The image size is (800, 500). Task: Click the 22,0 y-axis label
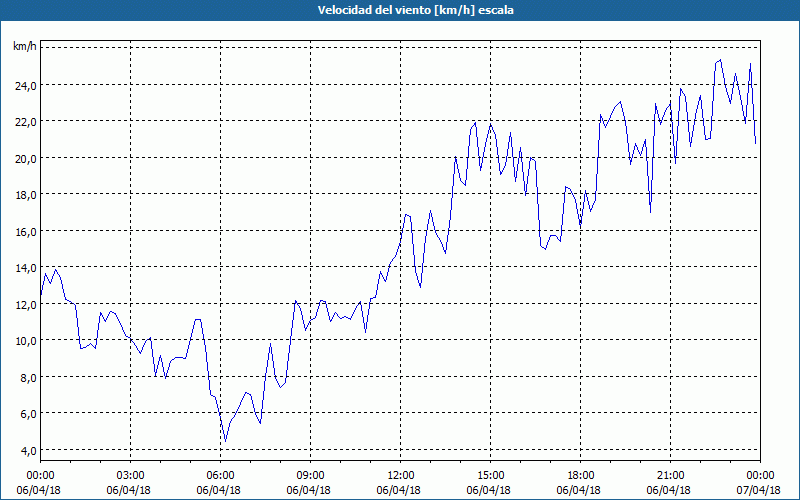(x=26, y=122)
